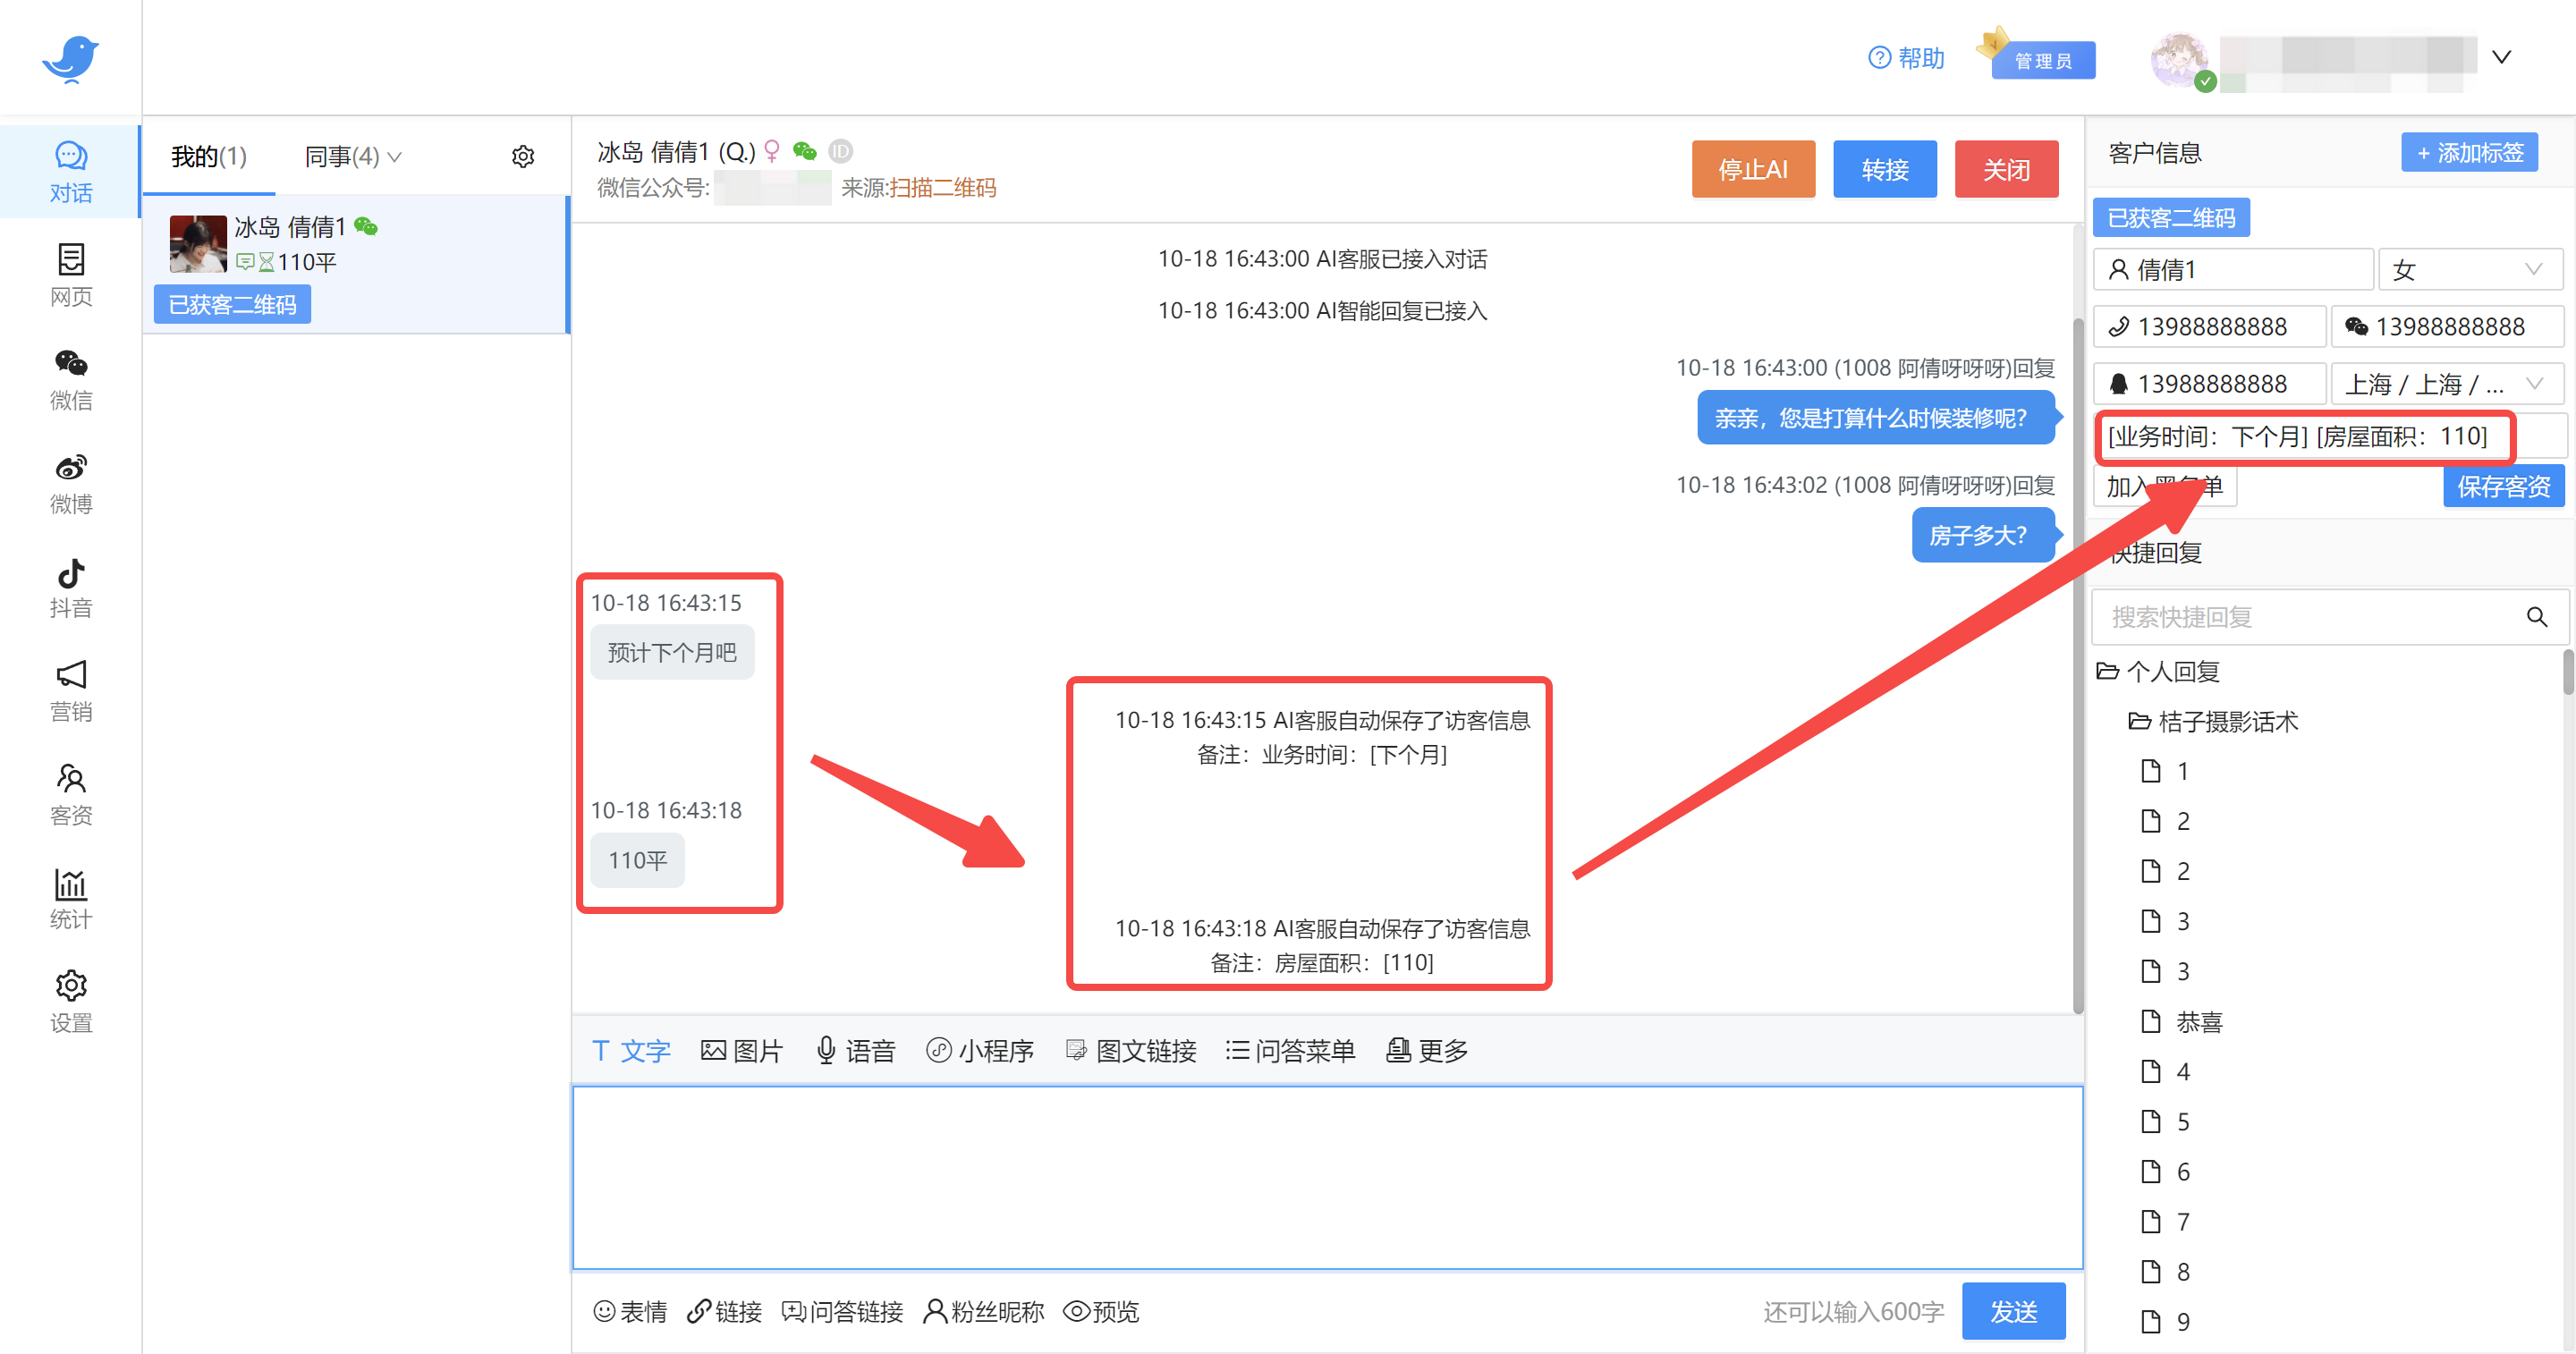Switch to the 我的(1) tab
The height and width of the screenshot is (1354, 2576).
click(208, 157)
